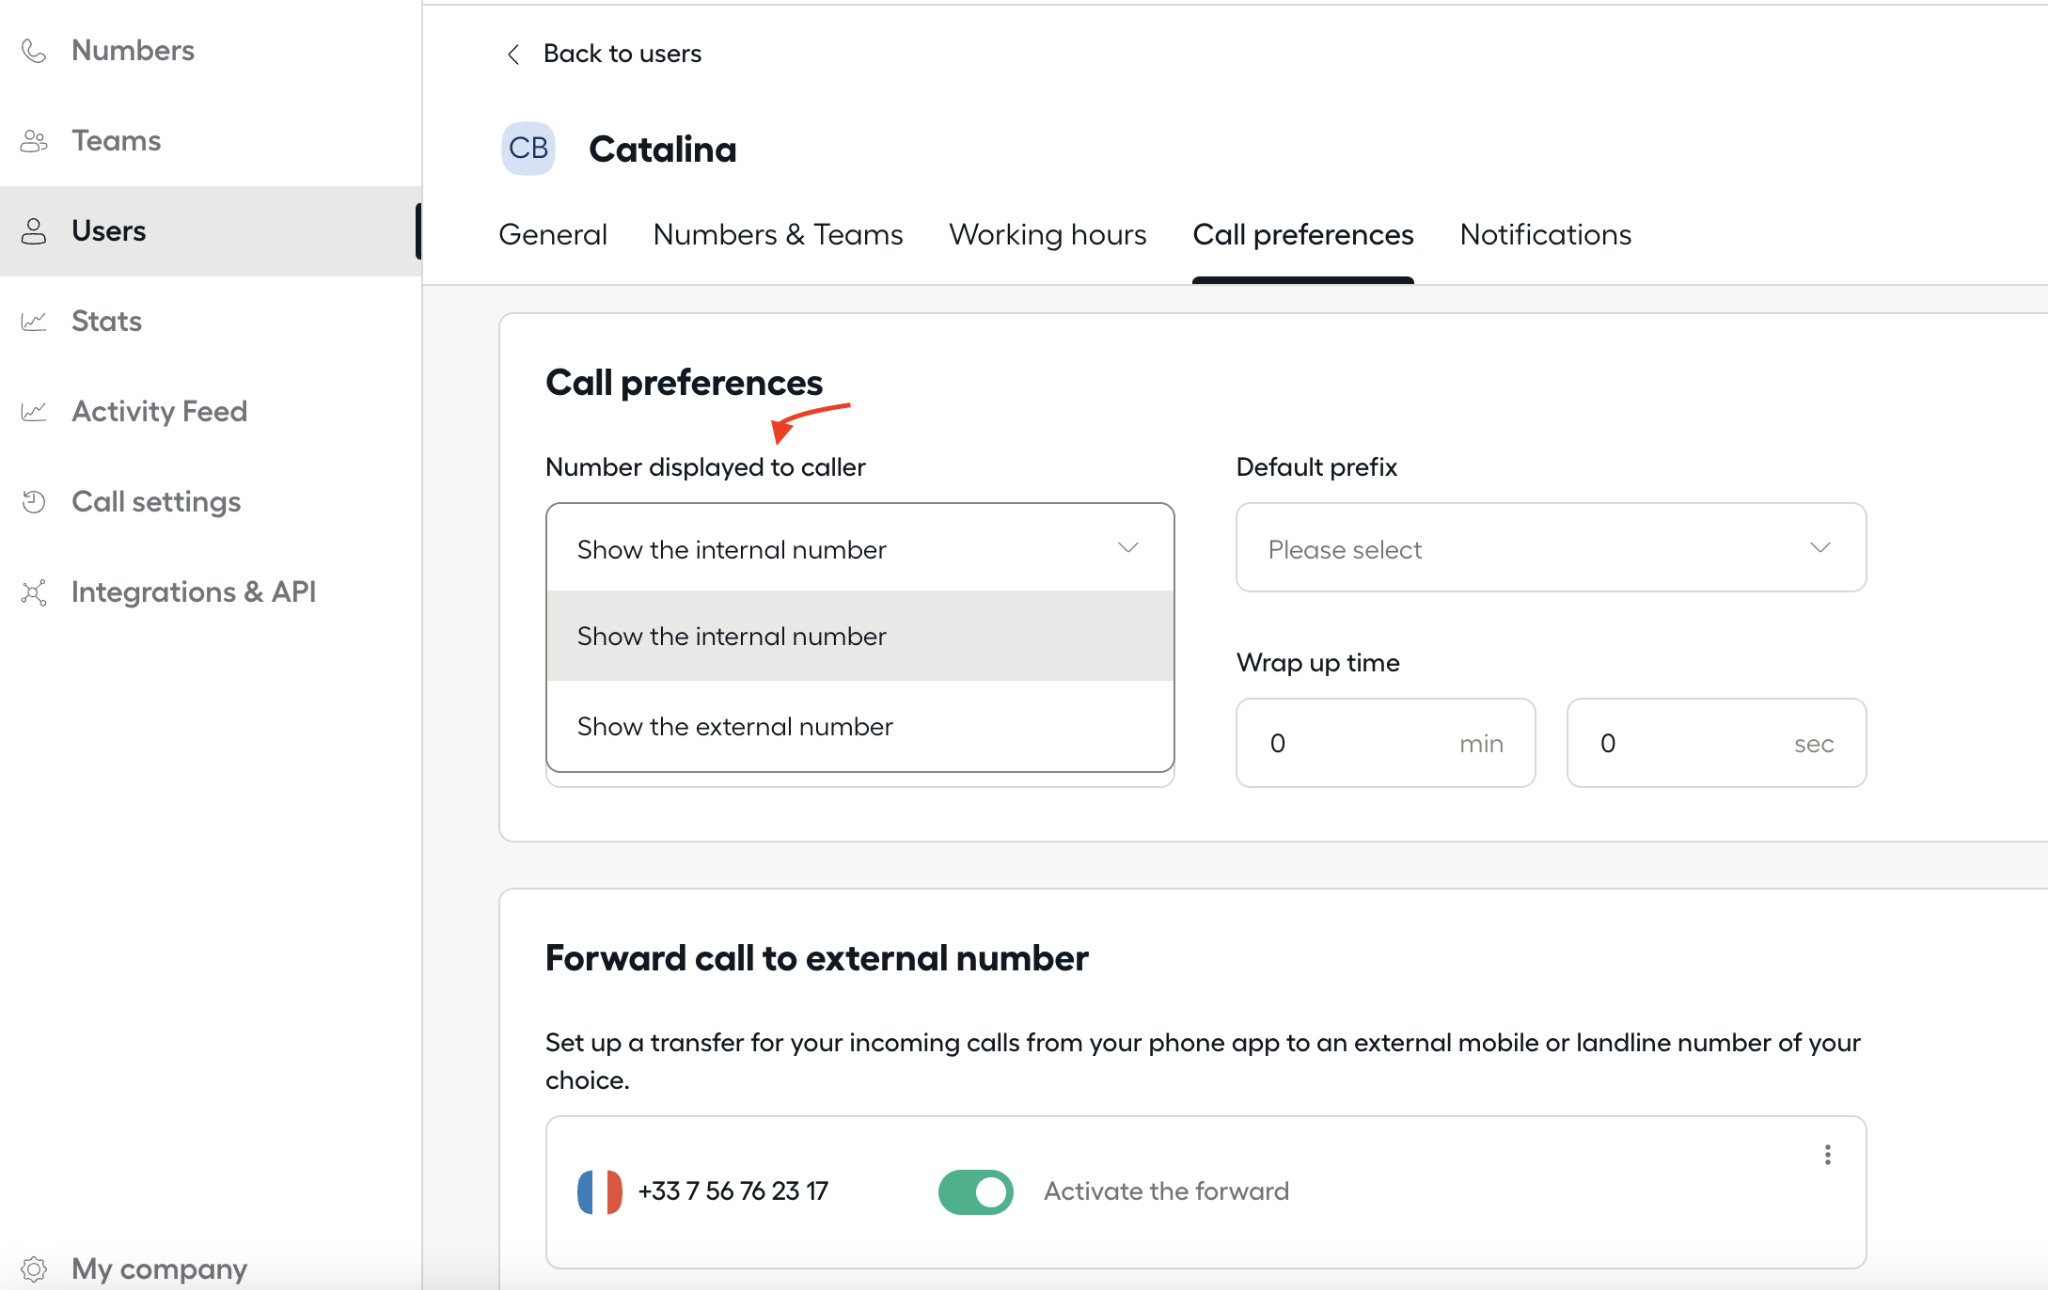The height and width of the screenshot is (1290, 2048).
Task: Switch to Working hours tab
Action: pos(1047,235)
